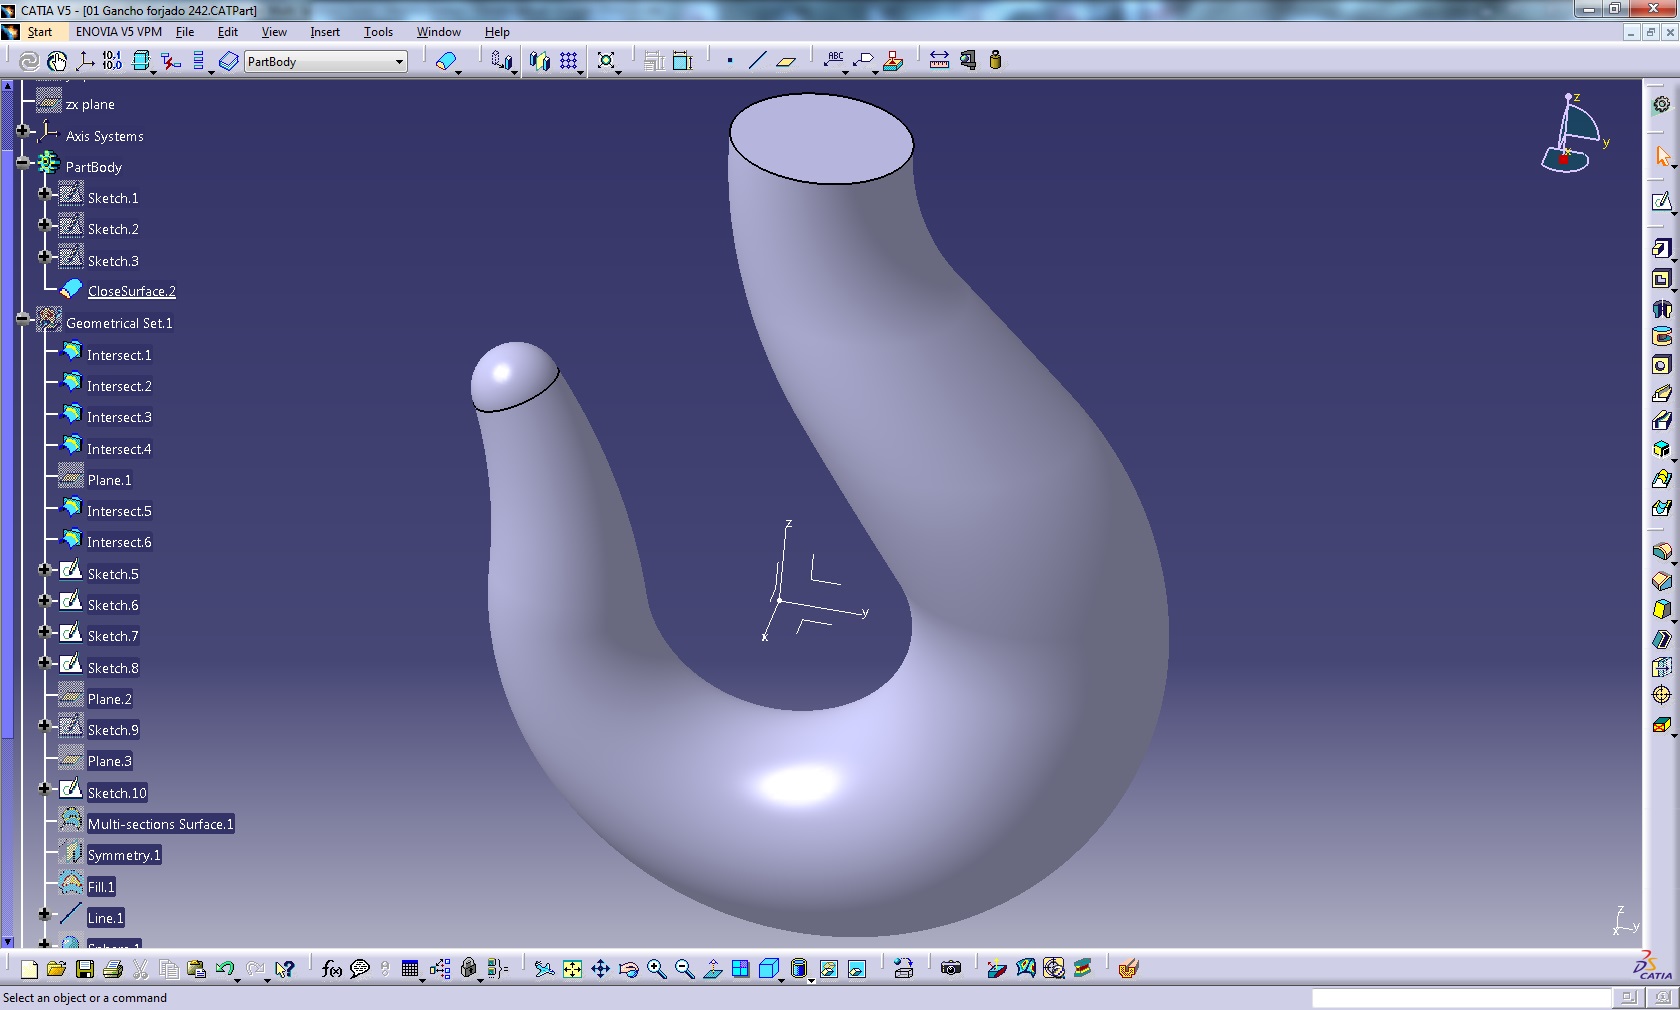Click the Measure Between icon
This screenshot has width=1680, height=1010.
[938, 61]
